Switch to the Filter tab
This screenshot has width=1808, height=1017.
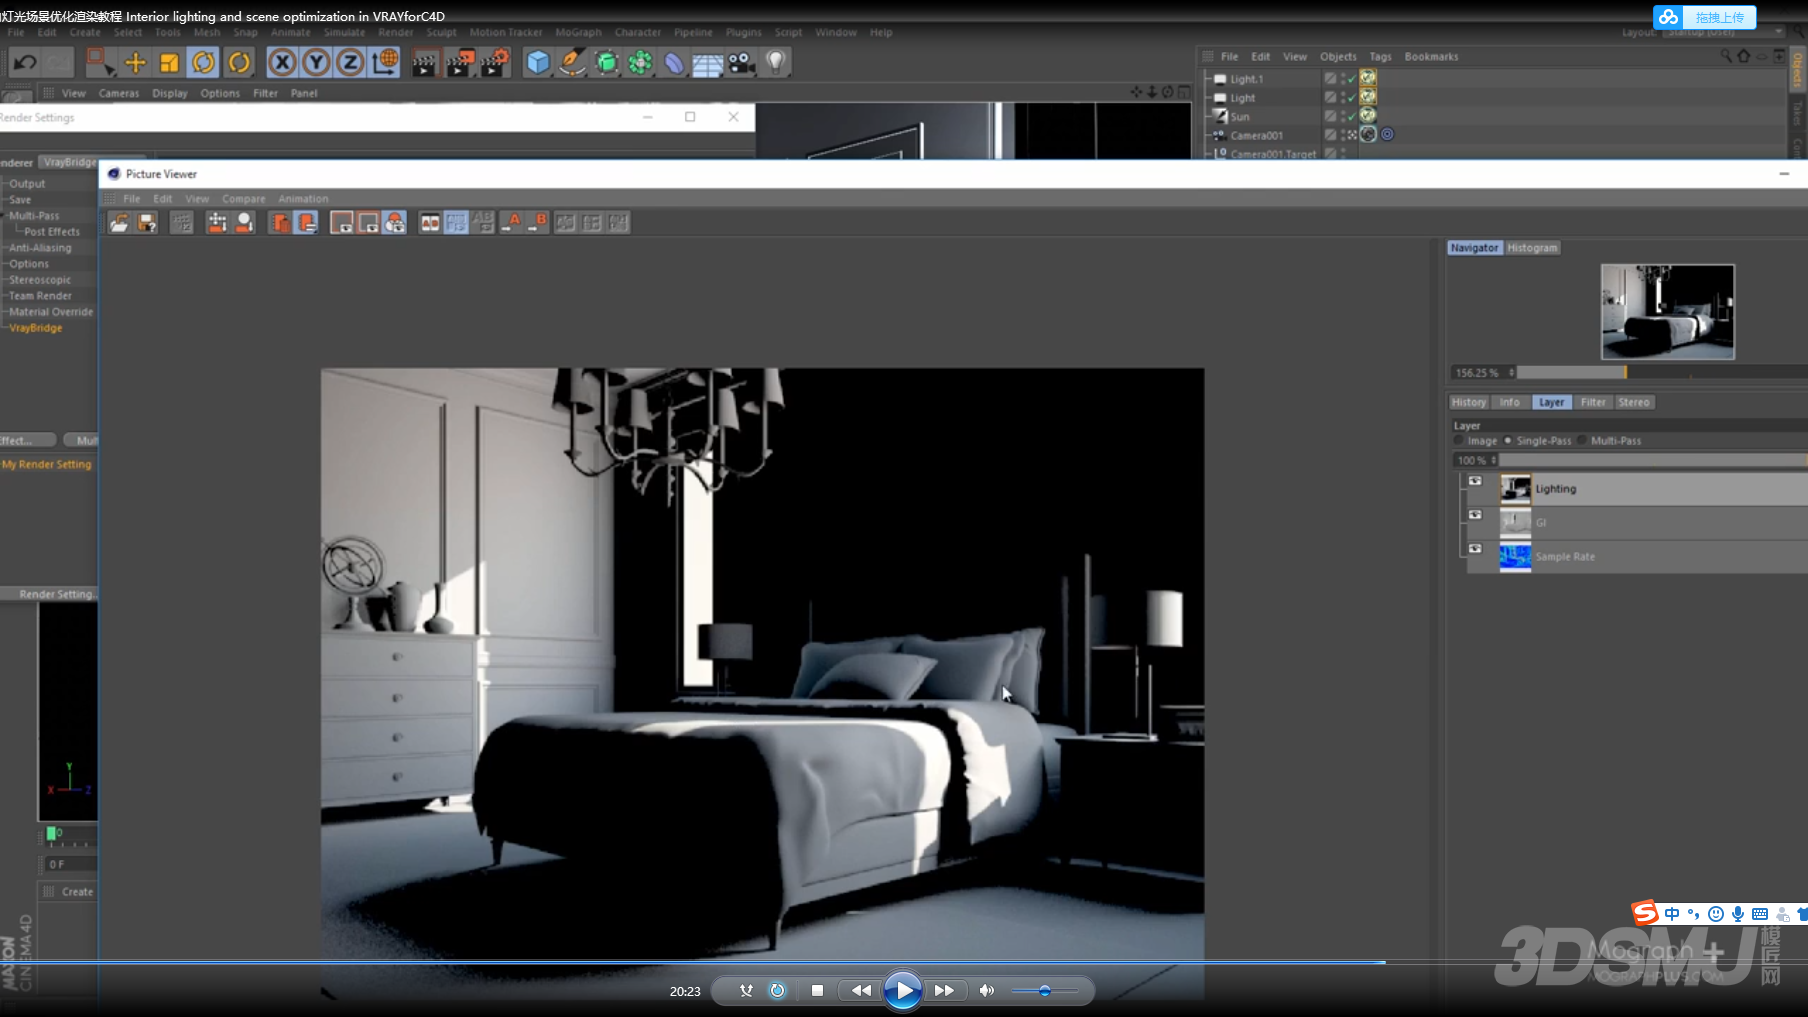coord(1593,402)
